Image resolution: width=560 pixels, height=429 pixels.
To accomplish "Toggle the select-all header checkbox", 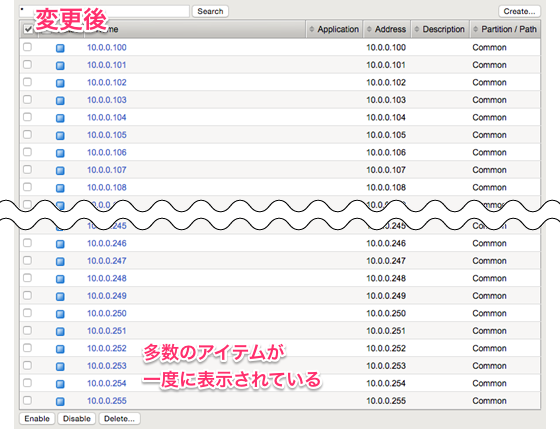I will coord(28,29).
